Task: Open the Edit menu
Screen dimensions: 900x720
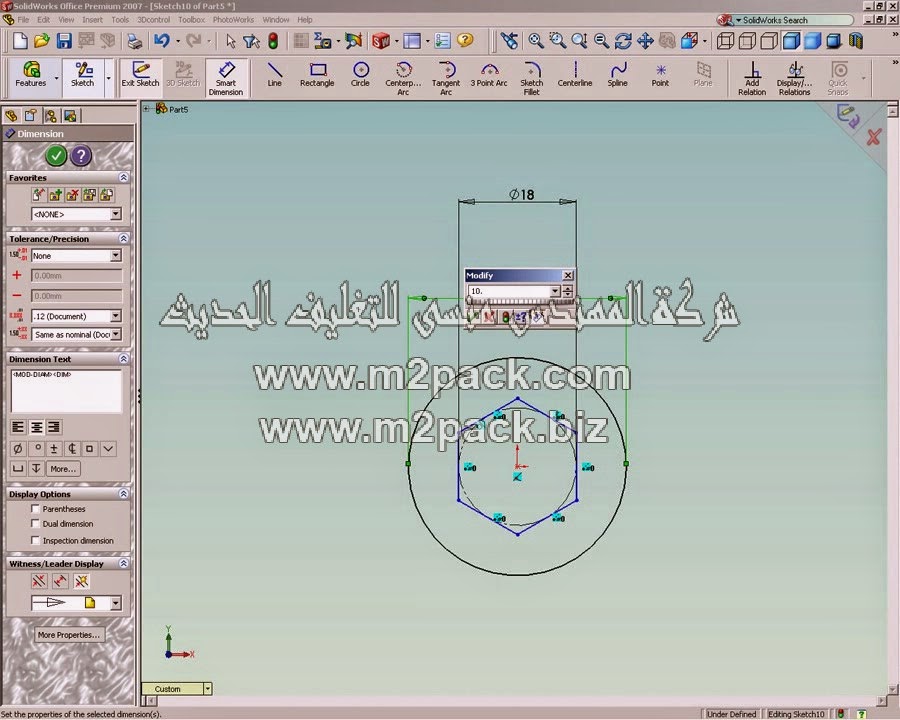Action: (x=44, y=20)
